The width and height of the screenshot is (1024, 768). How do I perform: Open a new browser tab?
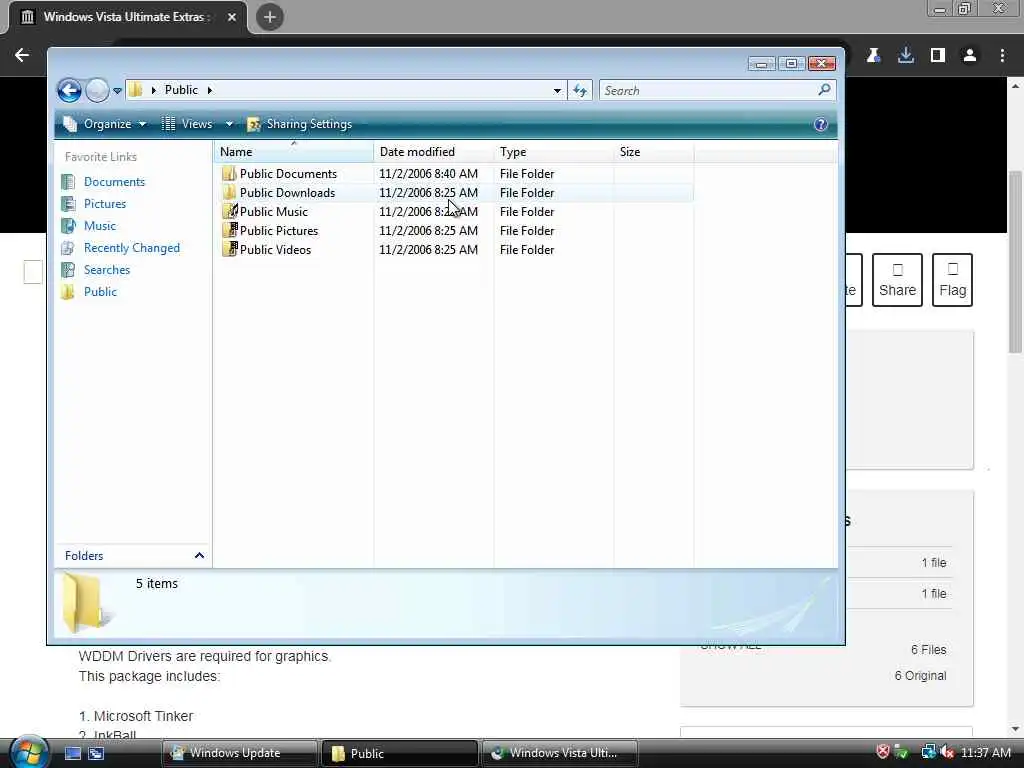270,17
